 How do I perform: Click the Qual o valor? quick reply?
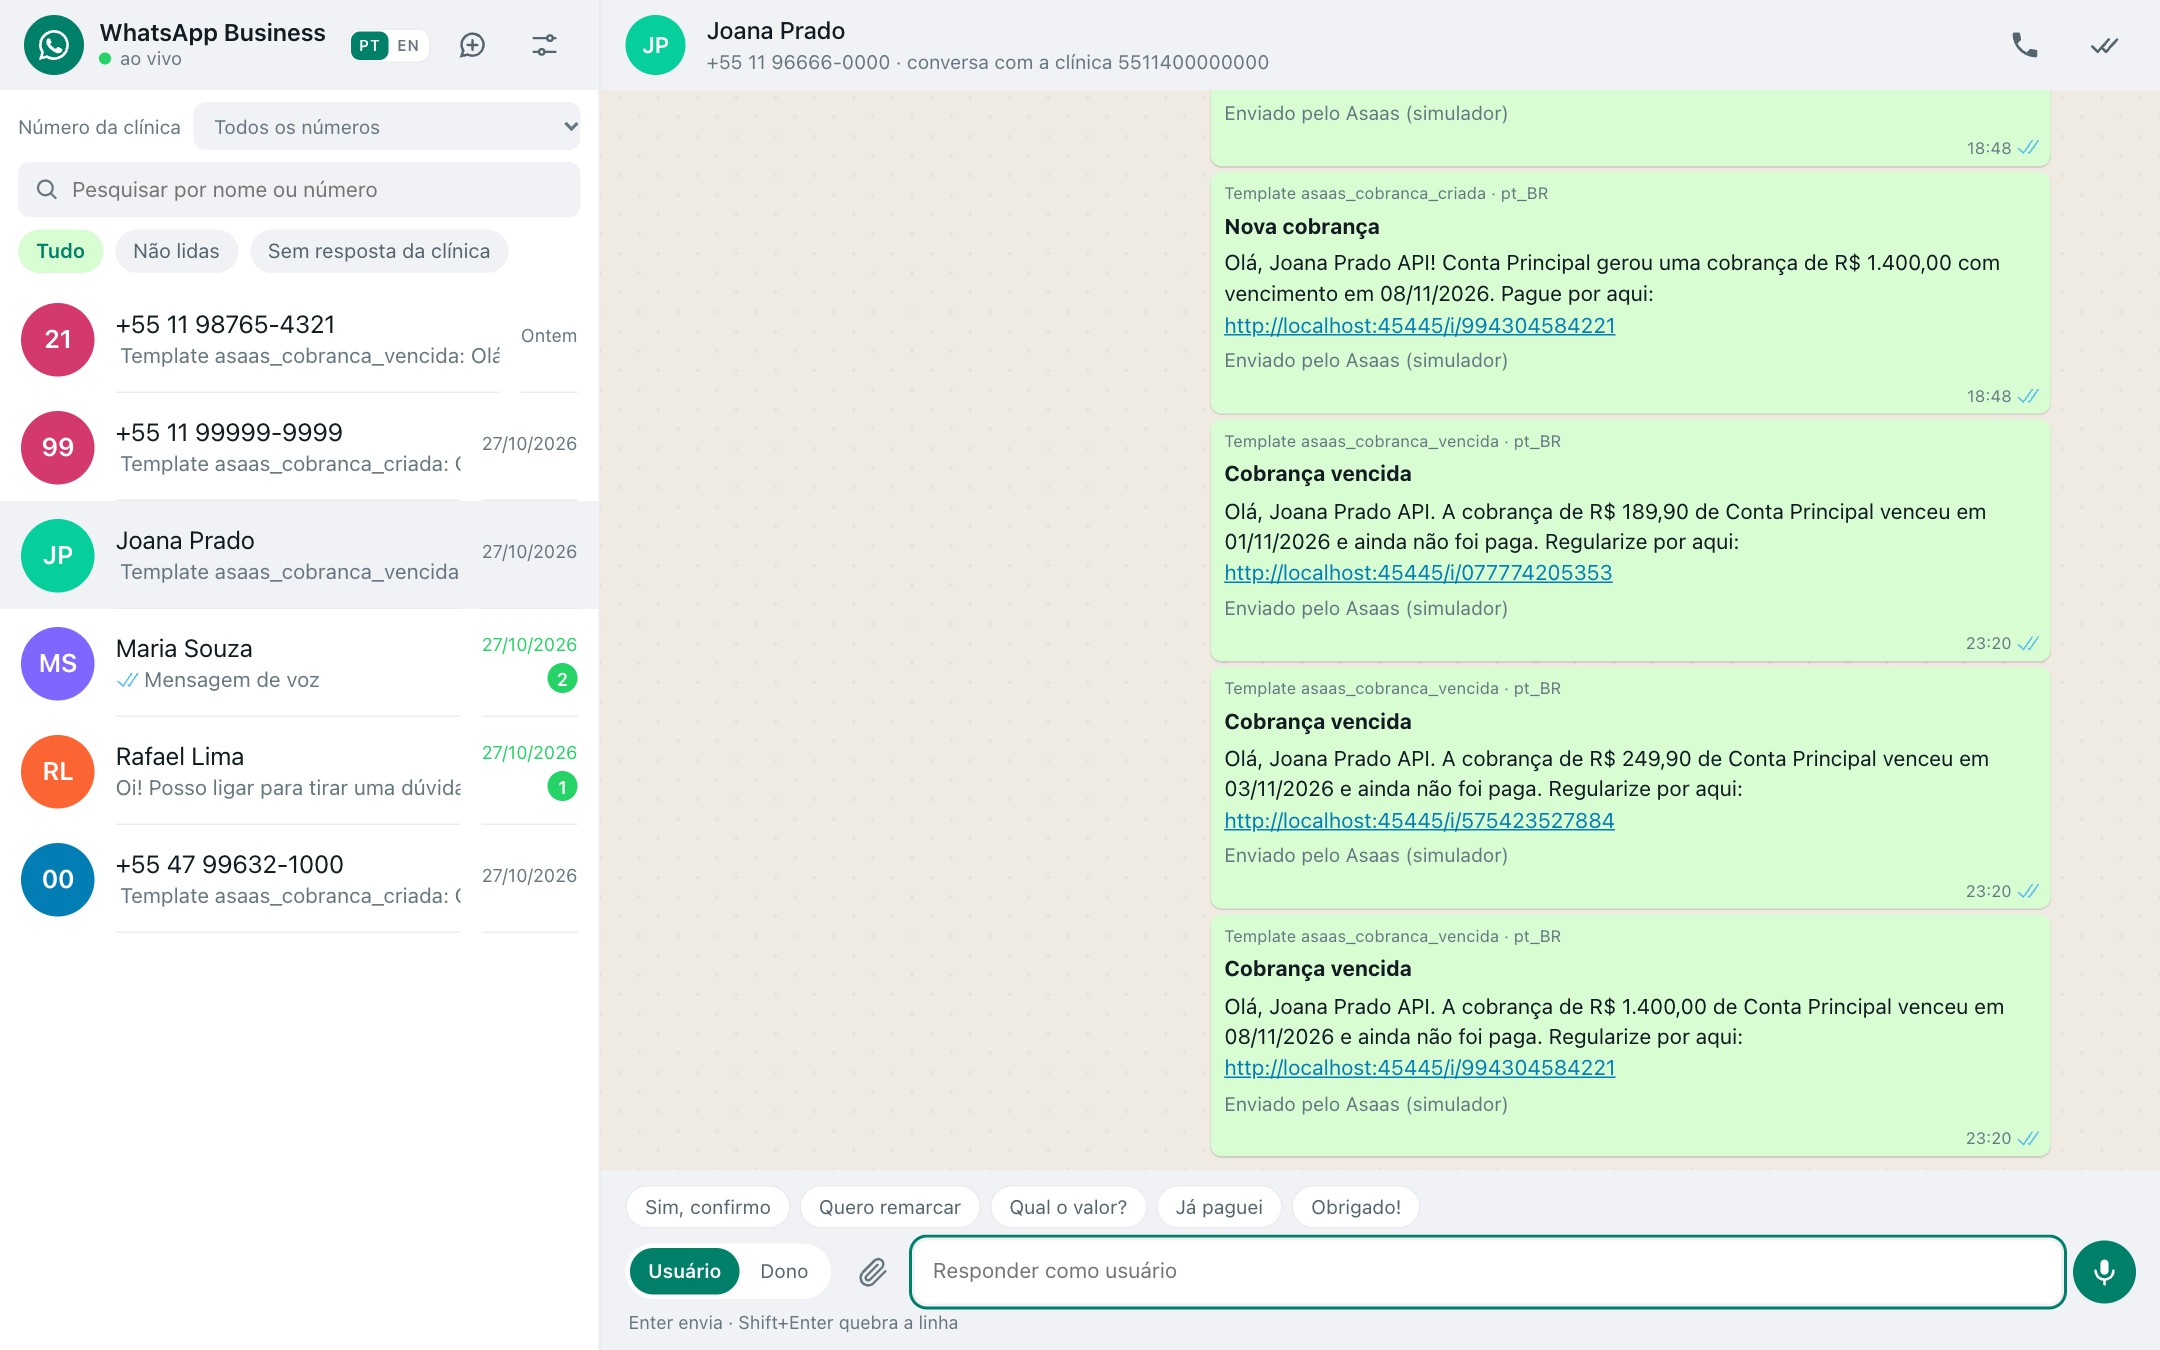click(1068, 1207)
